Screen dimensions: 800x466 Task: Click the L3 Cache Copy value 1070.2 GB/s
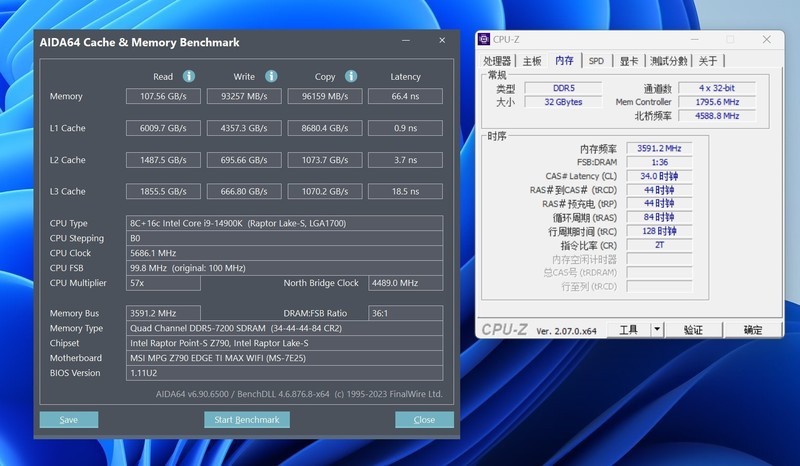(x=325, y=191)
